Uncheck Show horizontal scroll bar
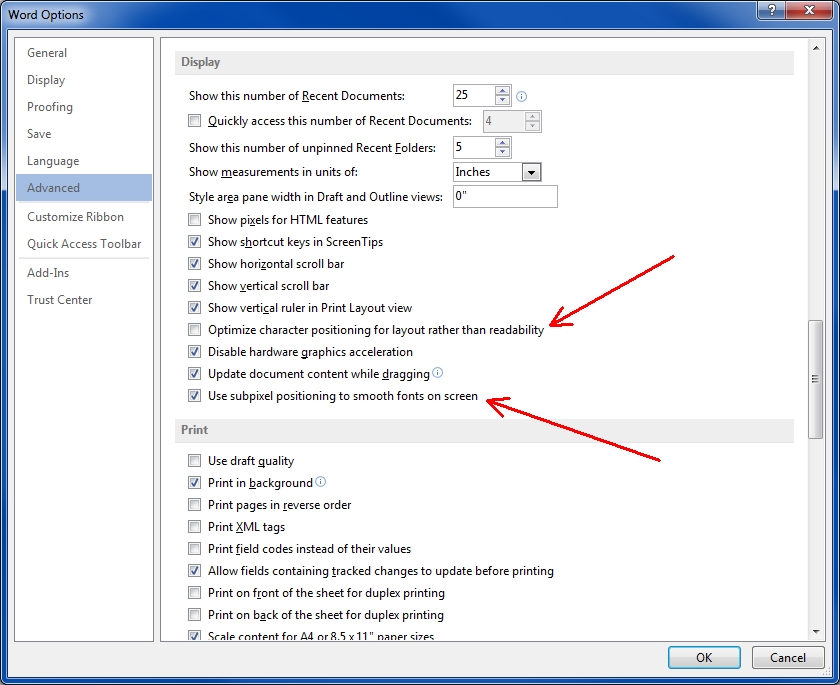 (194, 263)
